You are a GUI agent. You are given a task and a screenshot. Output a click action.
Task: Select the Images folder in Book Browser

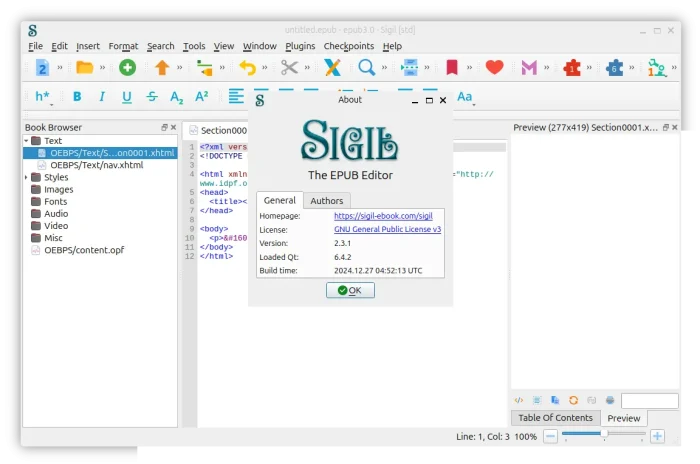(x=58, y=189)
